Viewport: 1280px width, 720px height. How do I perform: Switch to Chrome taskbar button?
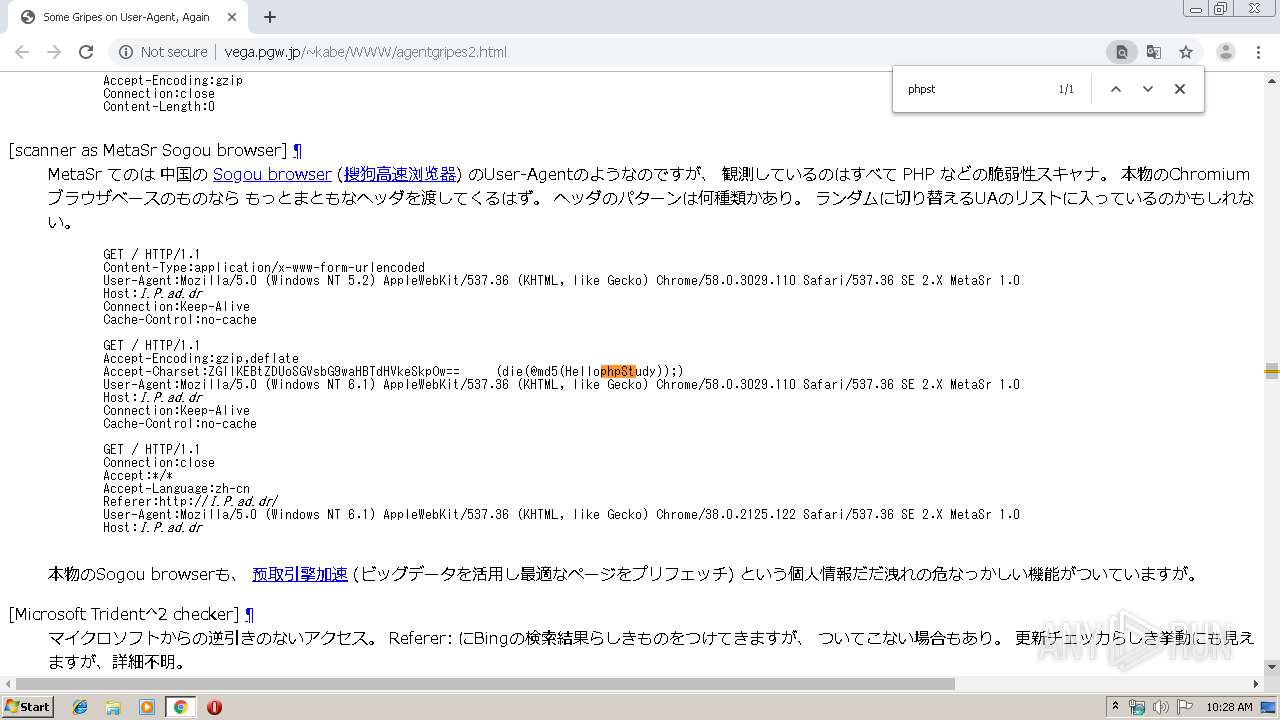(x=180, y=707)
